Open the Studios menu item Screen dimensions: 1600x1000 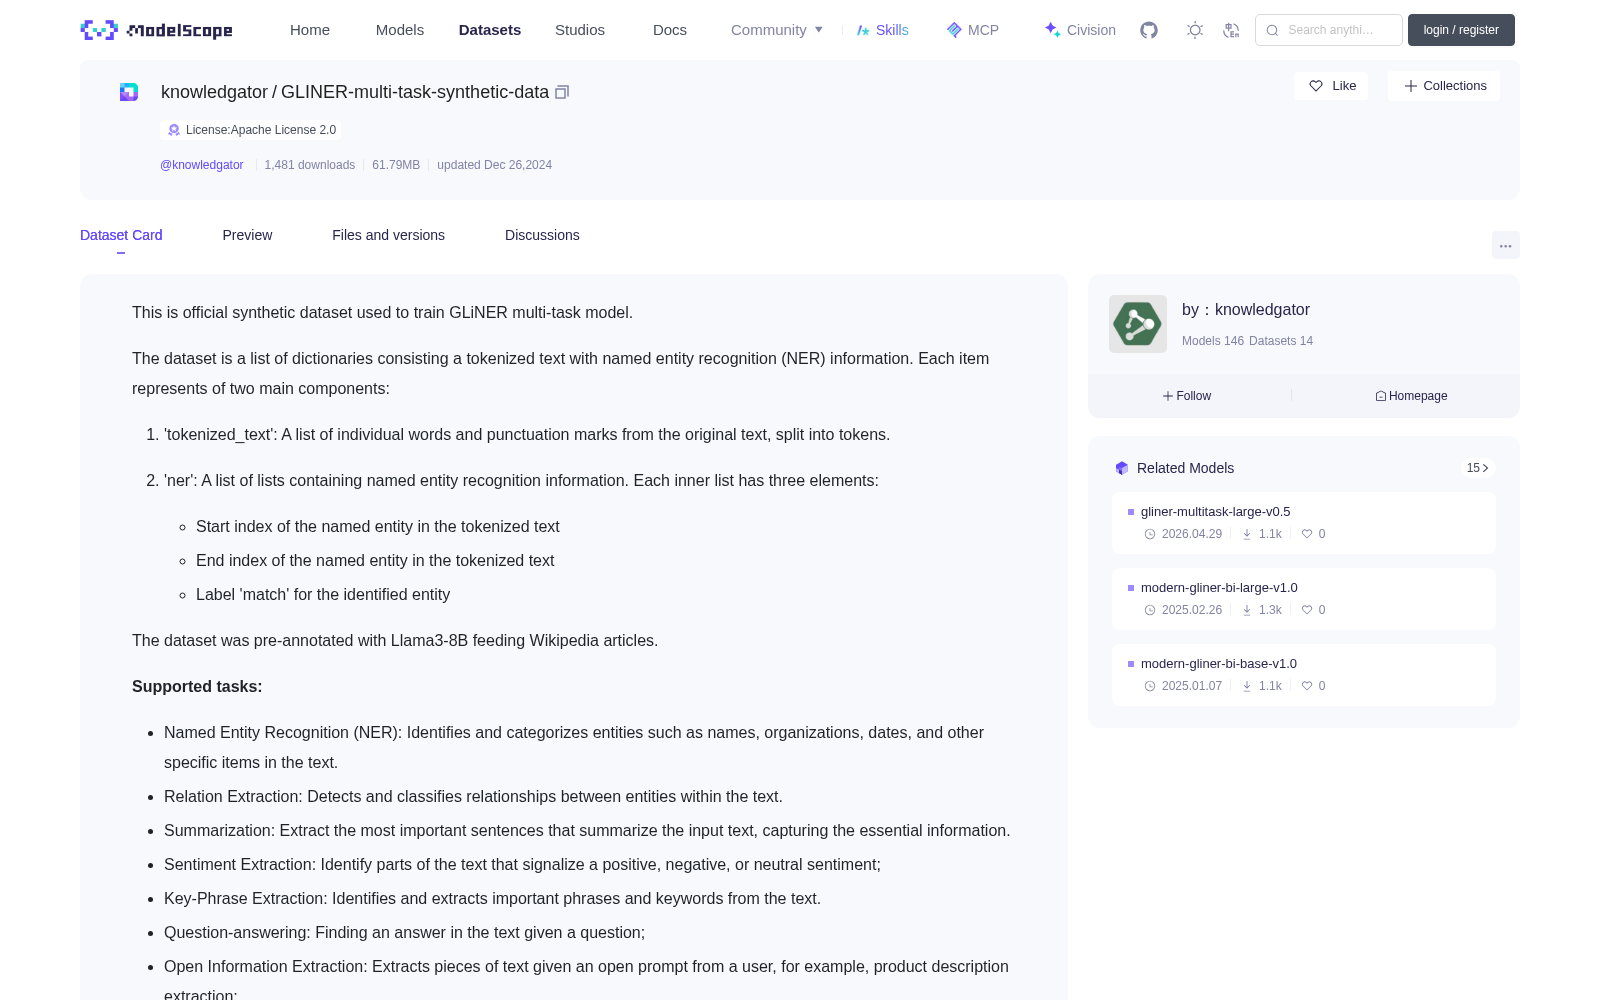click(x=580, y=30)
